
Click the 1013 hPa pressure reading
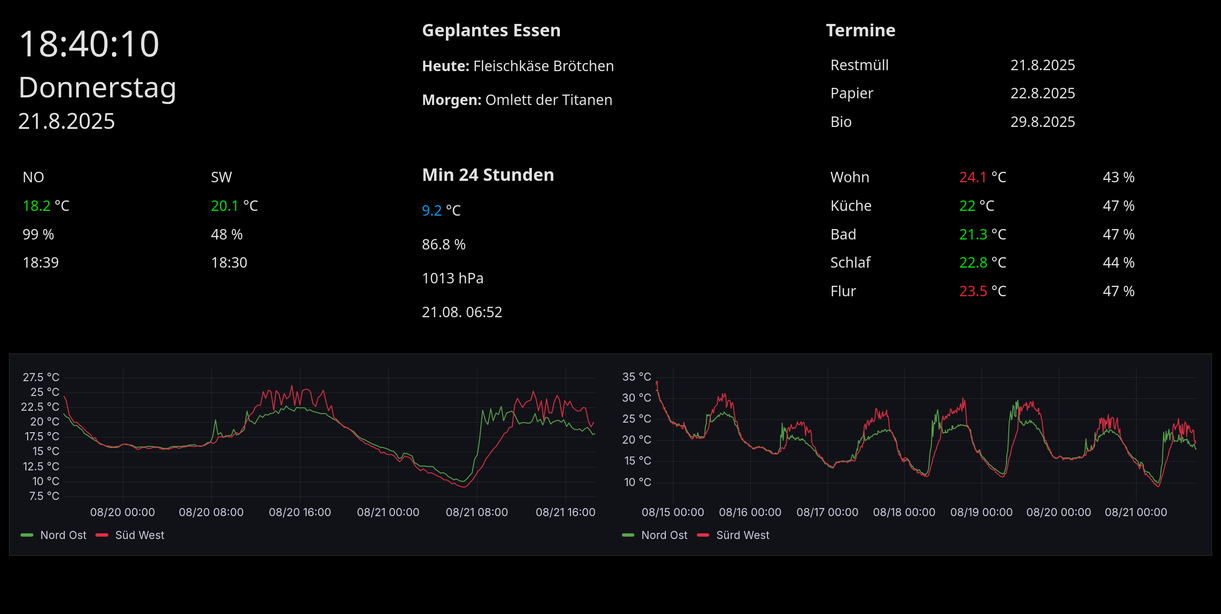coord(452,278)
